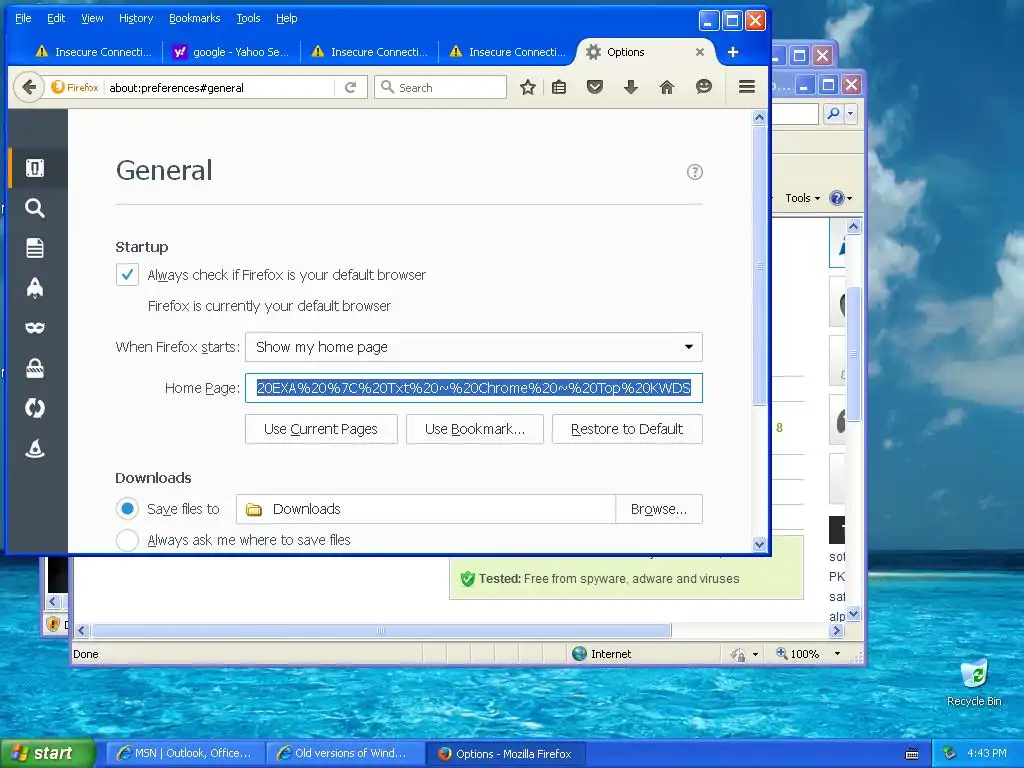
Task: Click the Internet zone globe in IE status bar
Action: click(x=579, y=654)
